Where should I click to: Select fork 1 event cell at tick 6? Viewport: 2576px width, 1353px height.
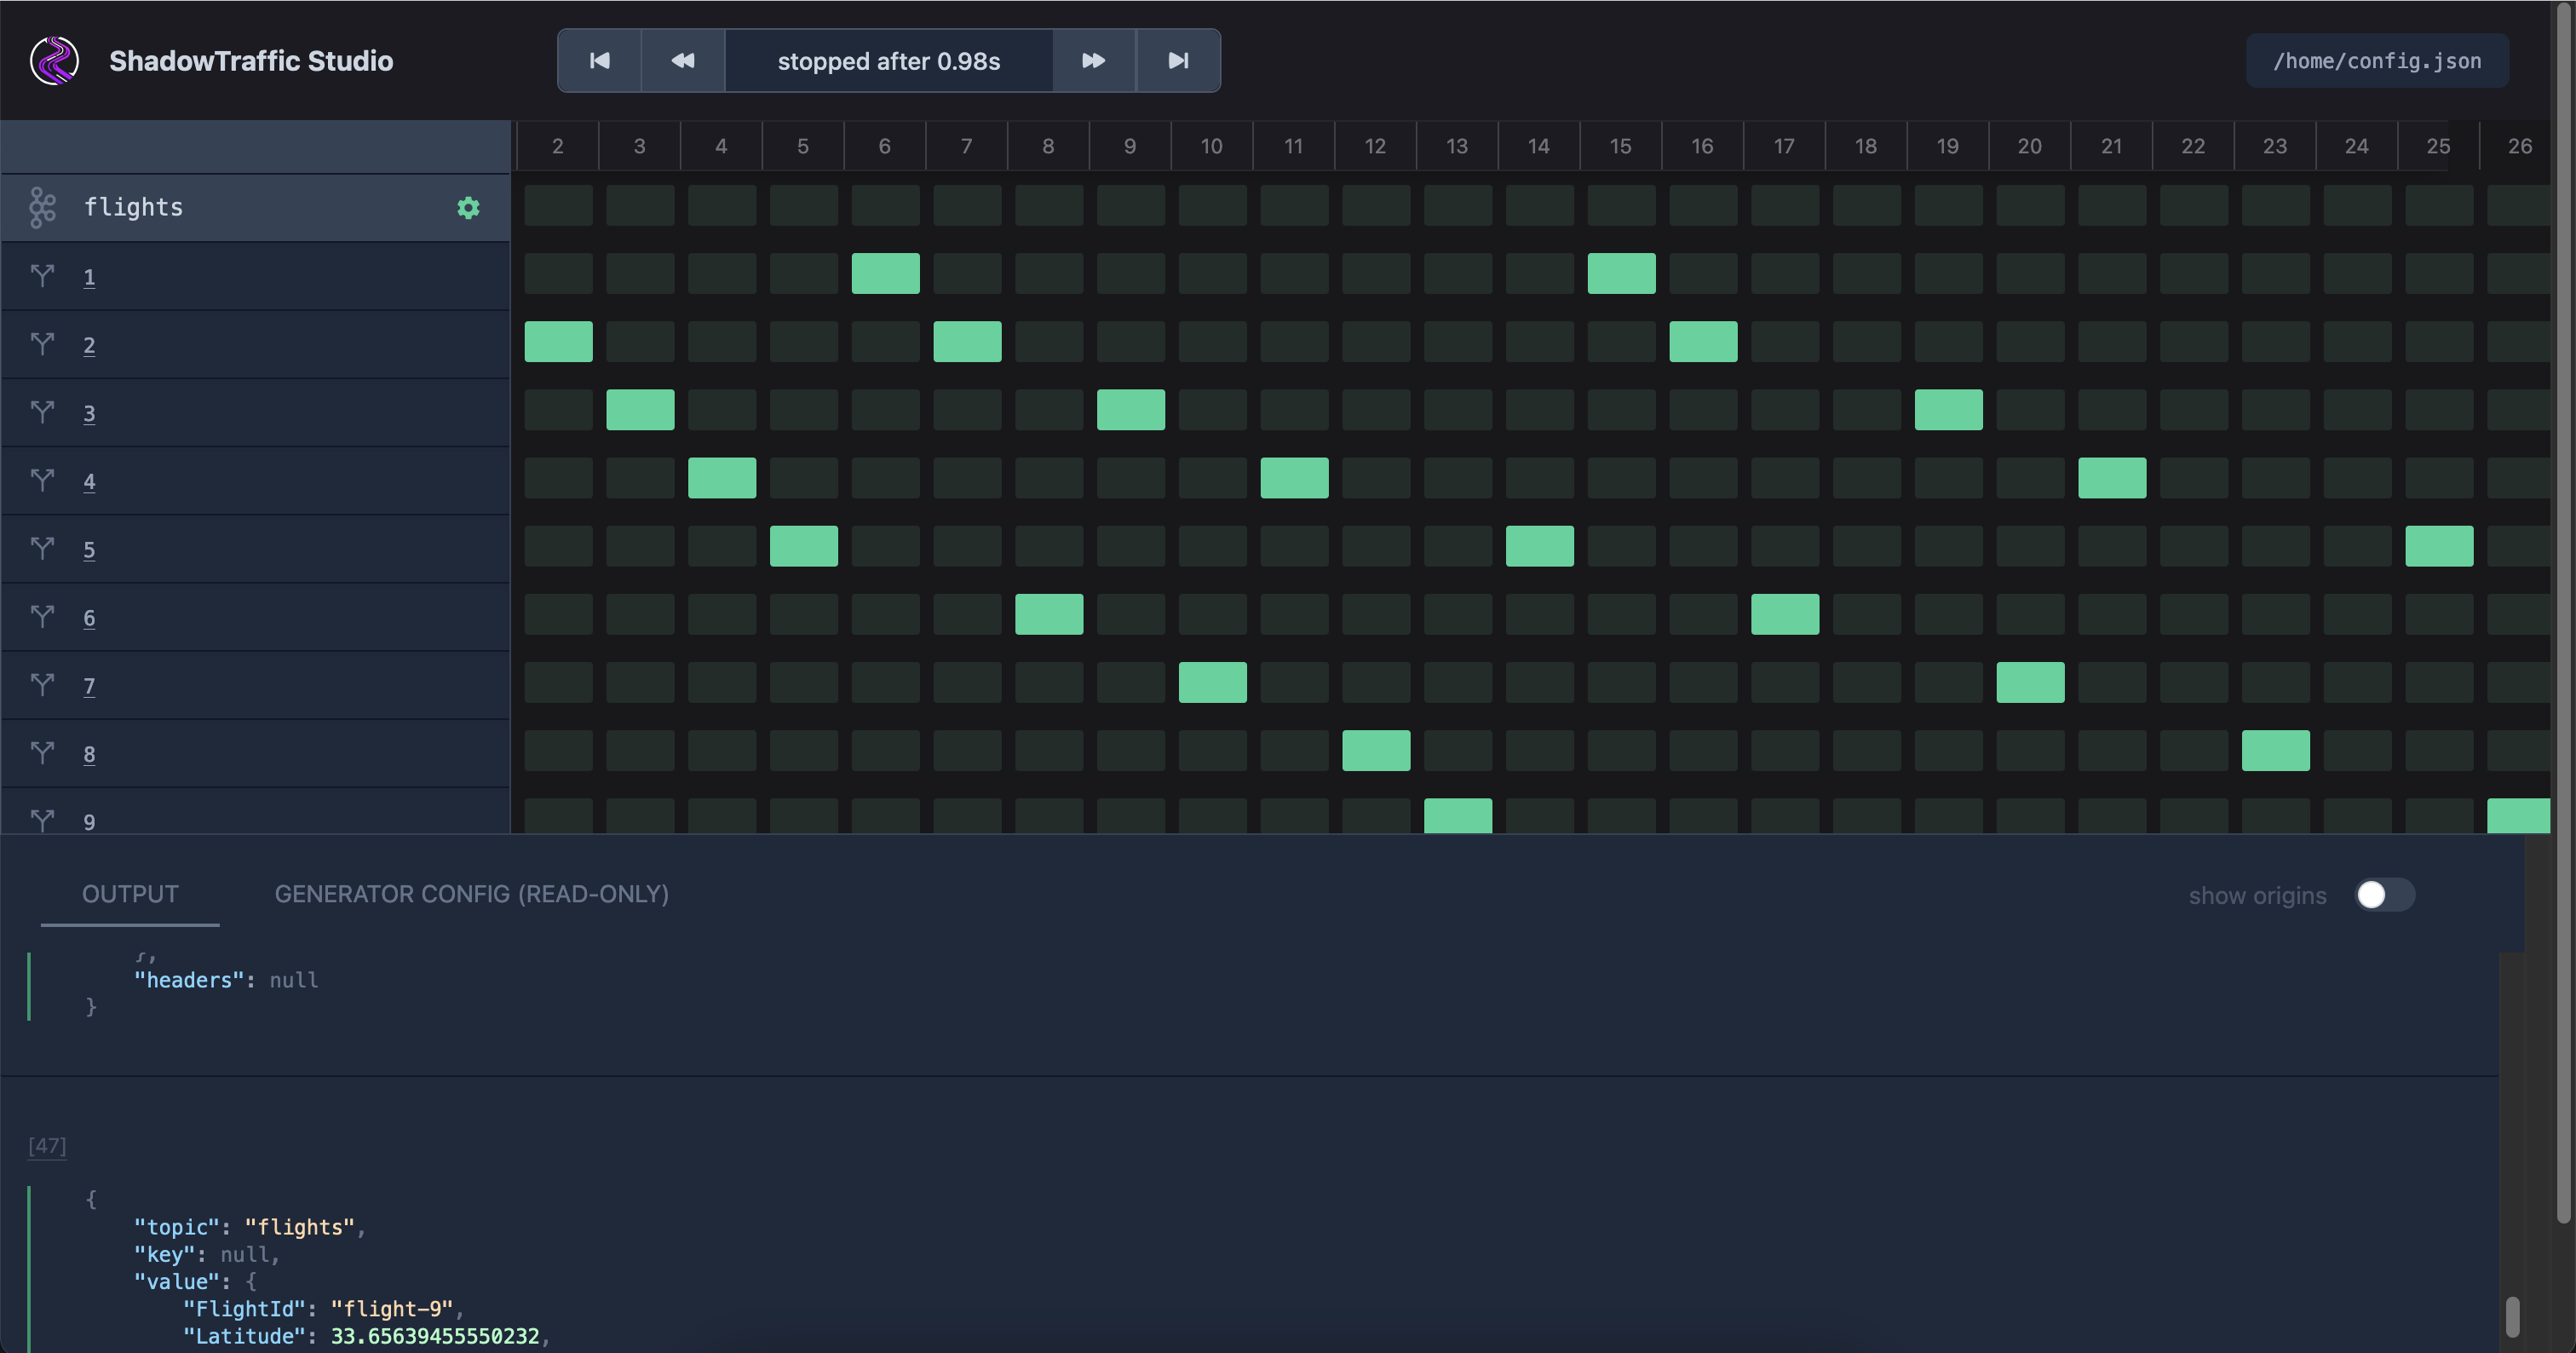(885, 273)
